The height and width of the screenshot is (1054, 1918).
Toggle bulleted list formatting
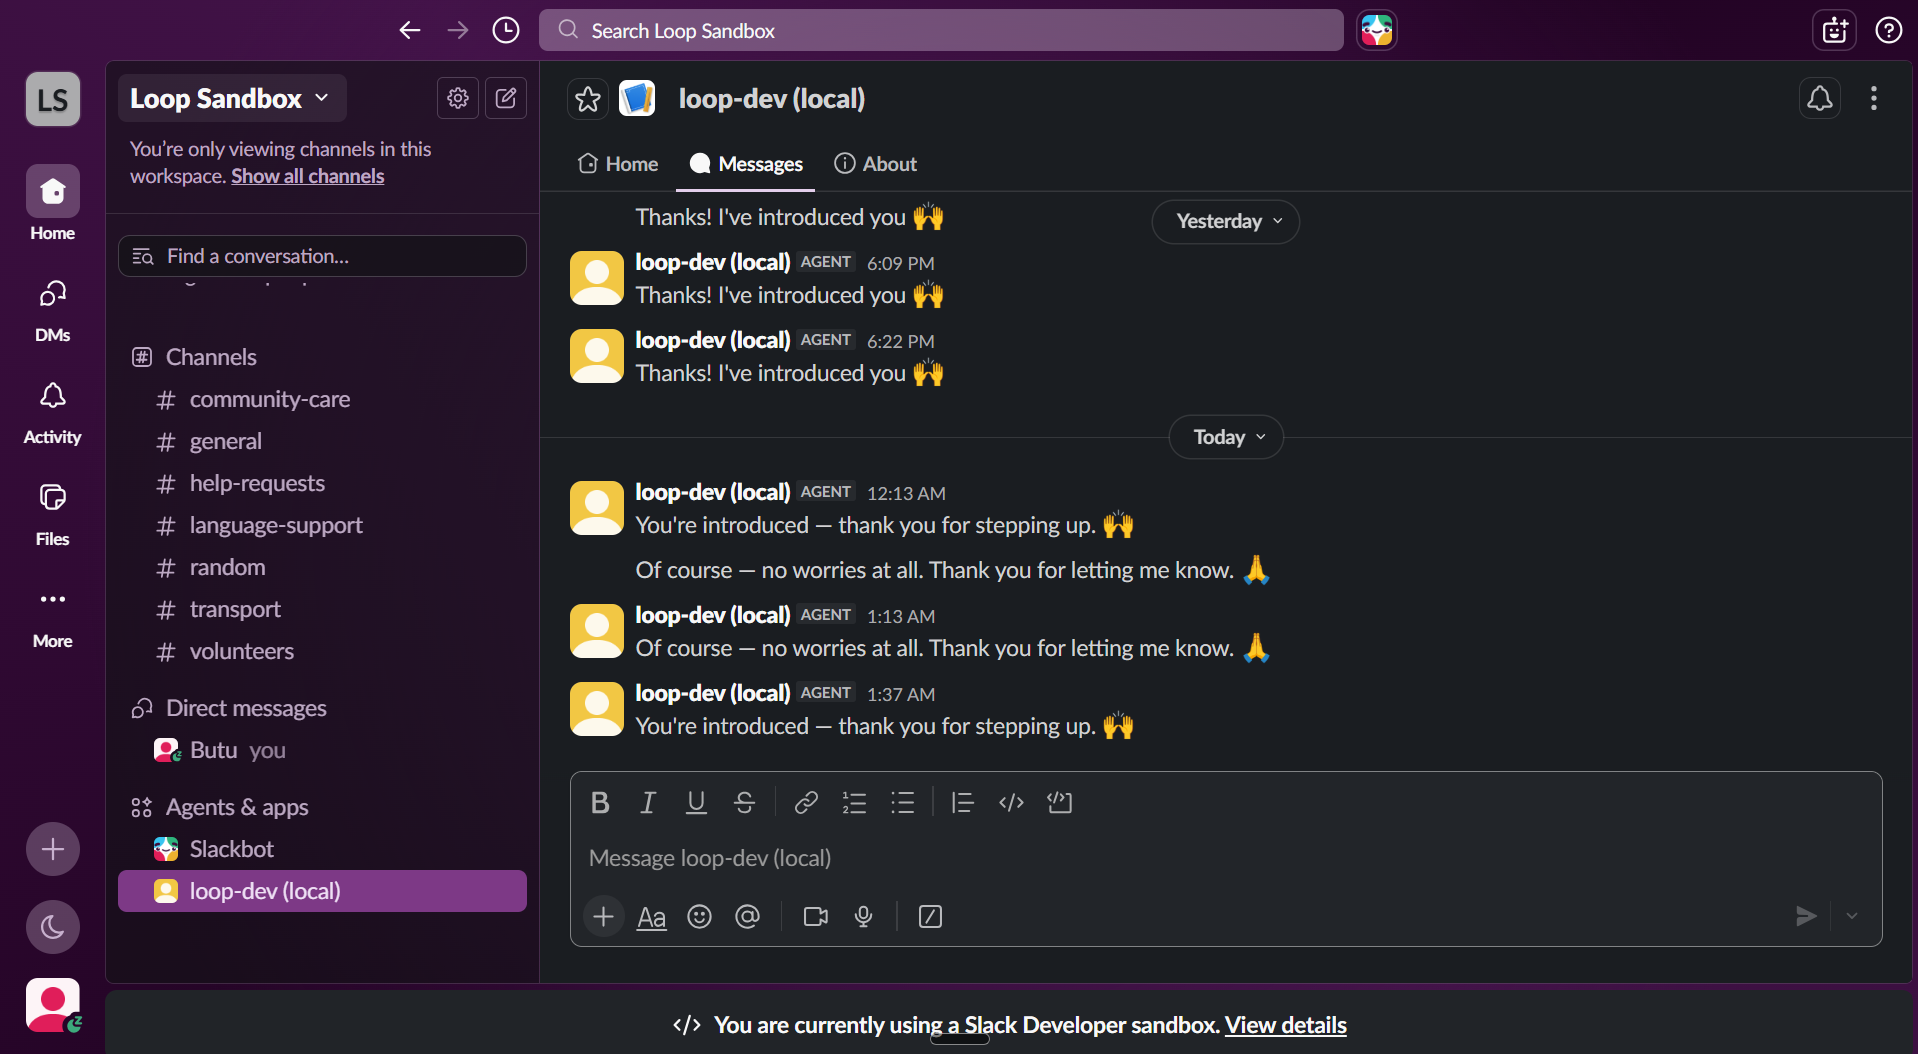(902, 802)
